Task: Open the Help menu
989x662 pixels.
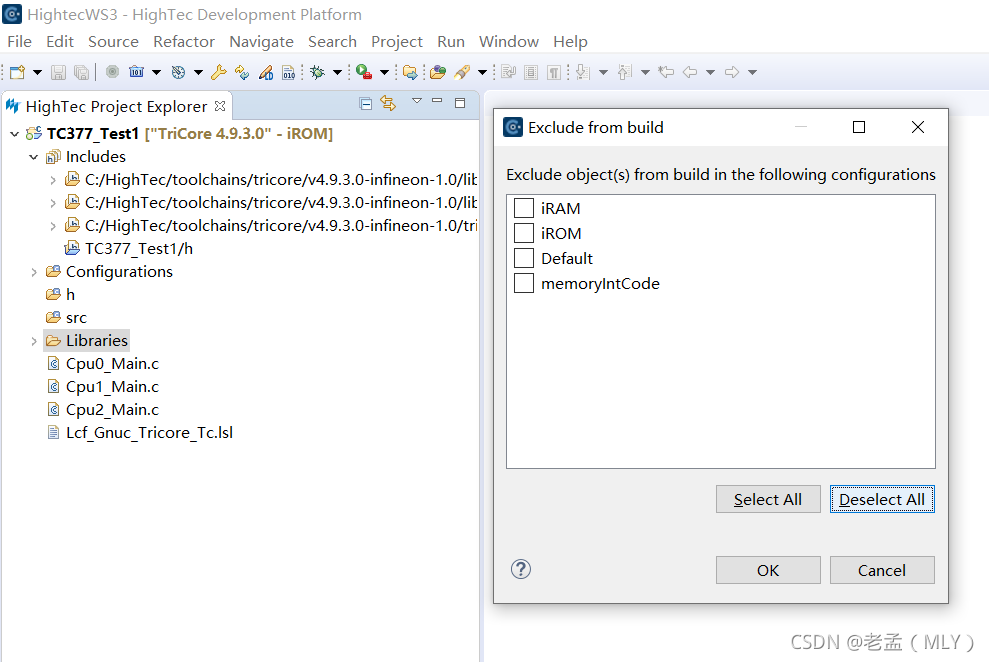Action: pyautogui.click(x=570, y=42)
